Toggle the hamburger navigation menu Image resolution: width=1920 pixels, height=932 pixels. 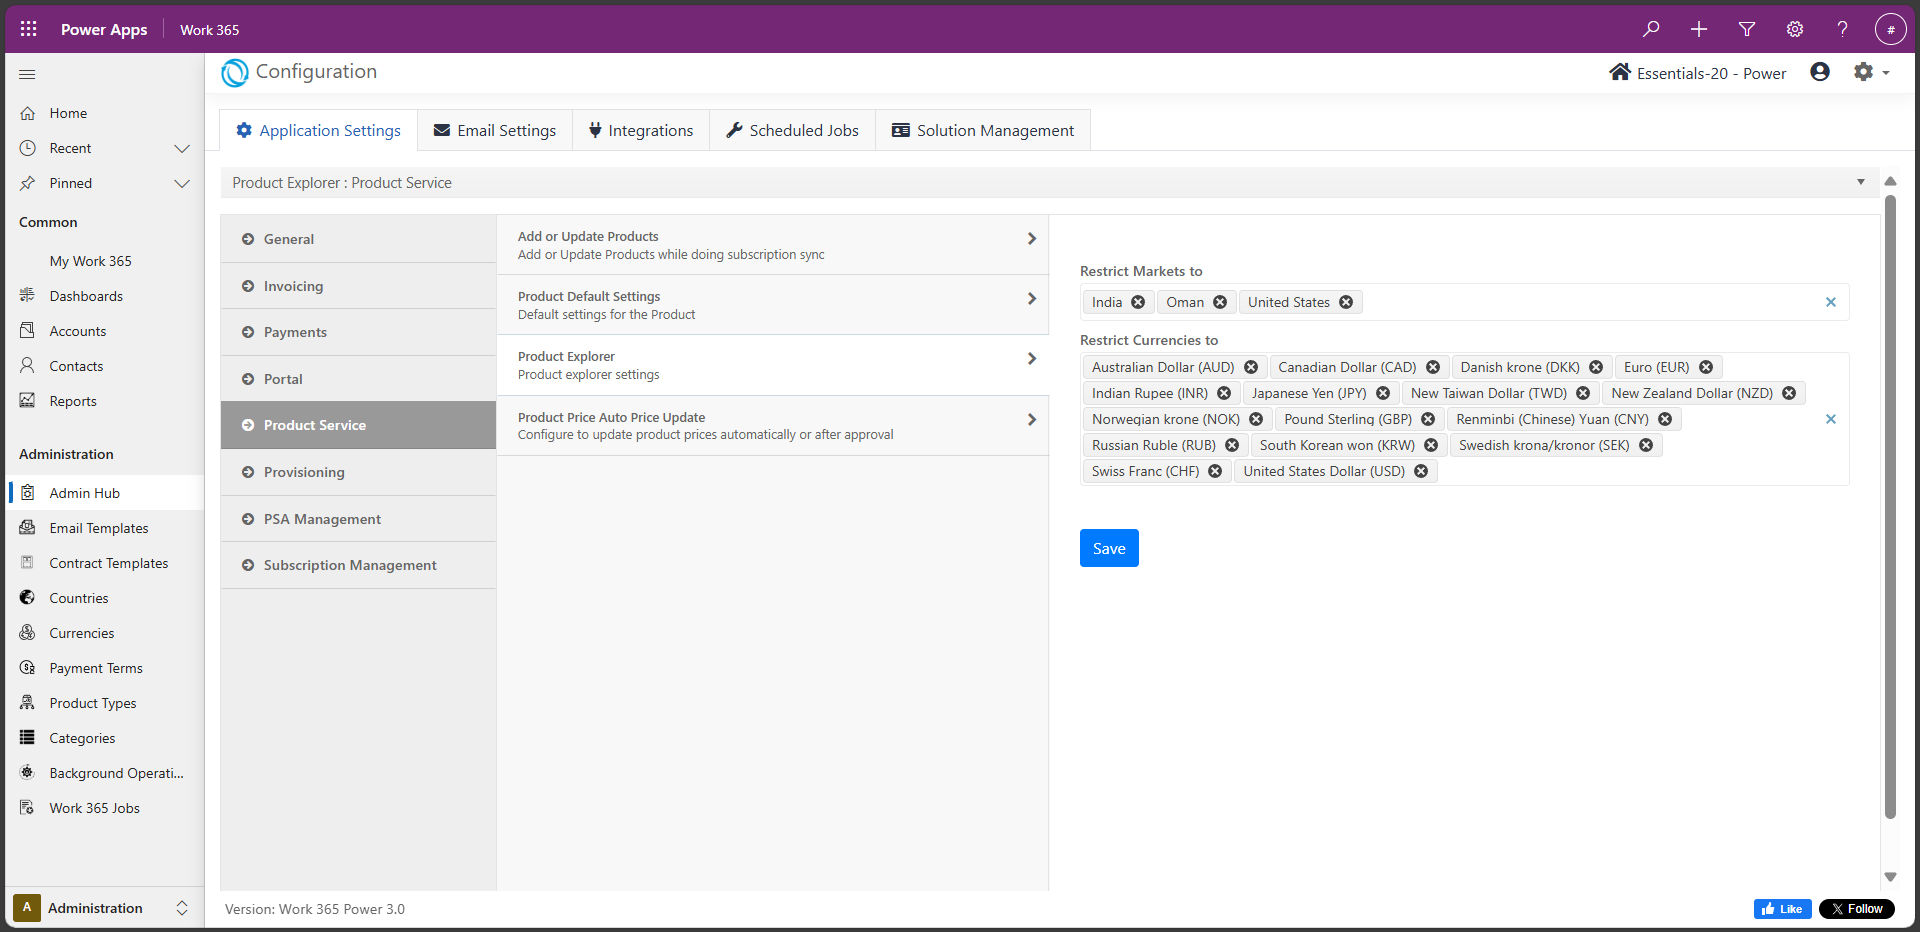pyautogui.click(x=27, y=74)
